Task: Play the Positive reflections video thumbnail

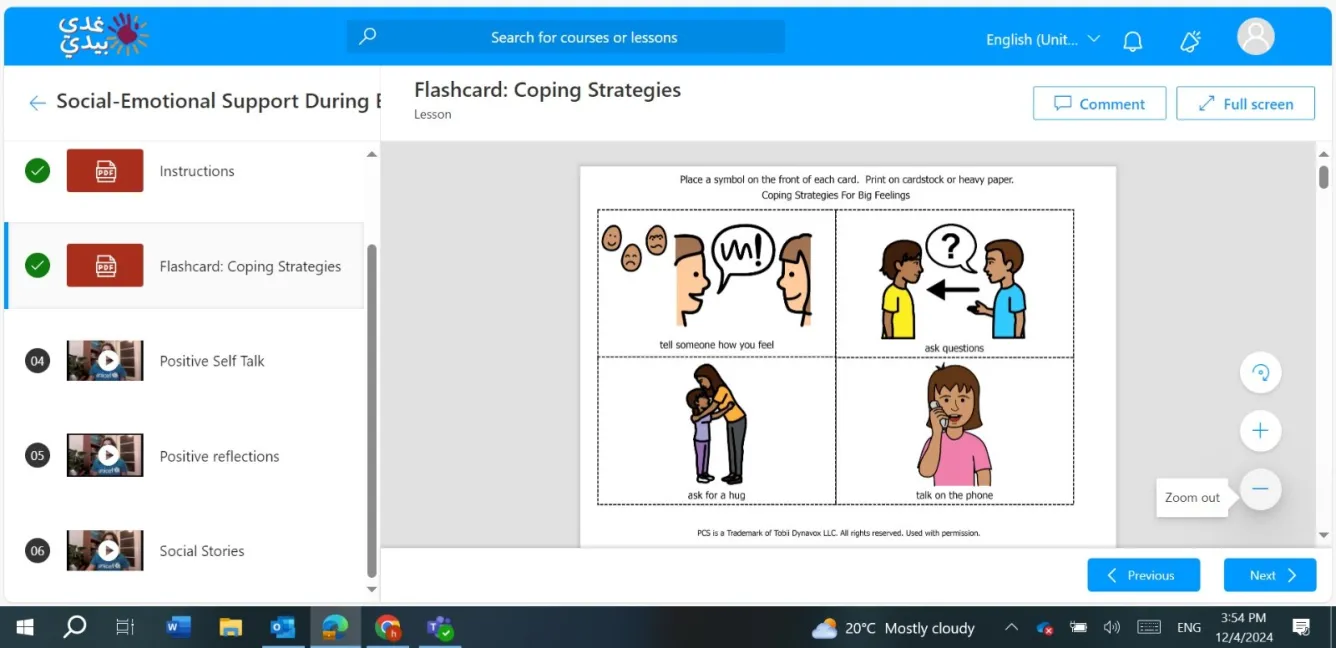Action: coord(105,456)
